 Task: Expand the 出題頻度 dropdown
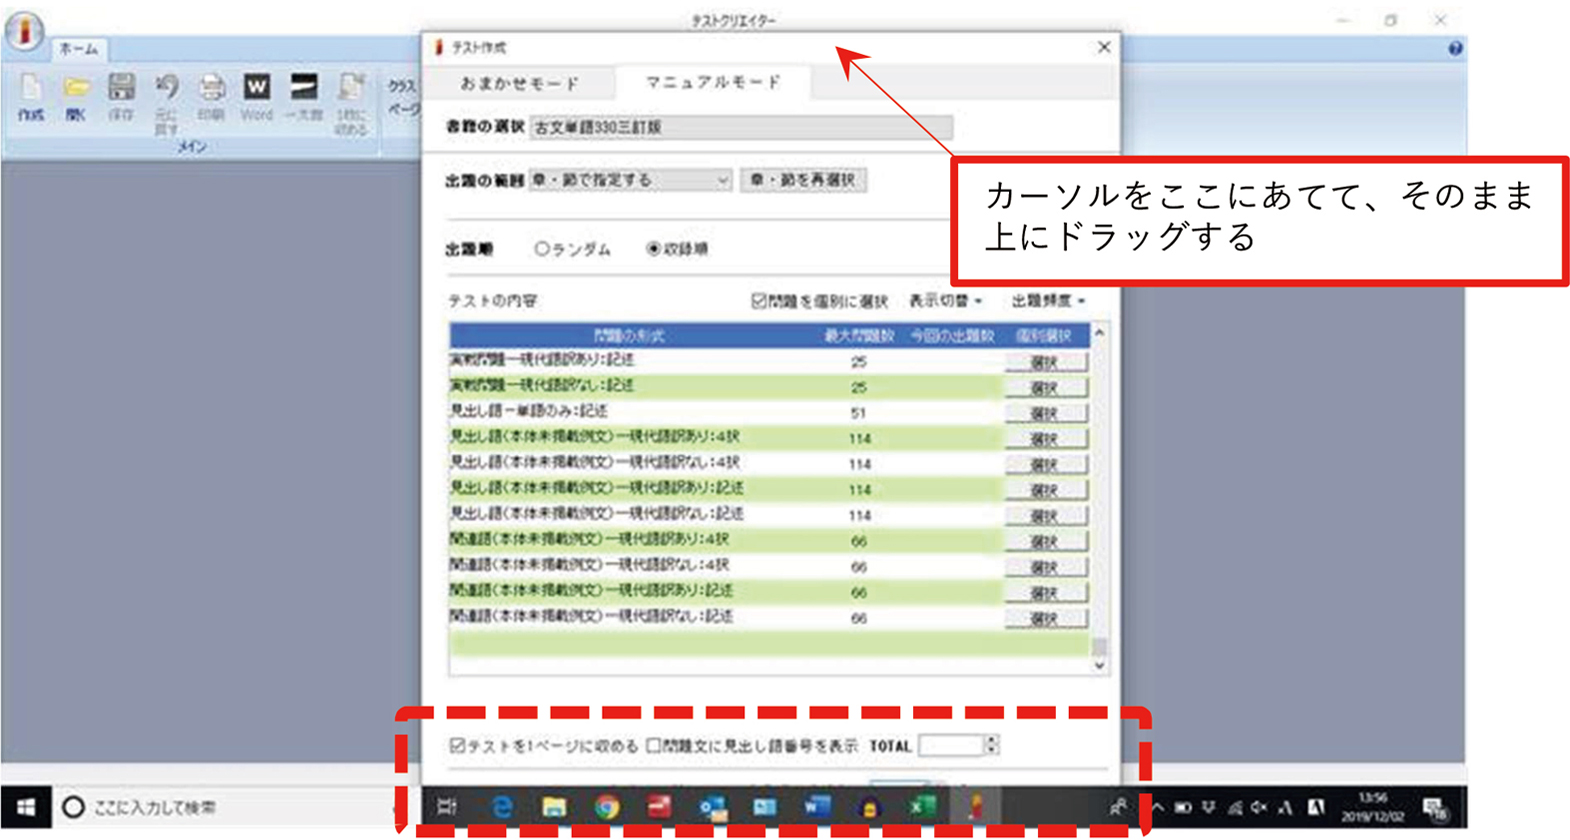[x=1048, y=301]
